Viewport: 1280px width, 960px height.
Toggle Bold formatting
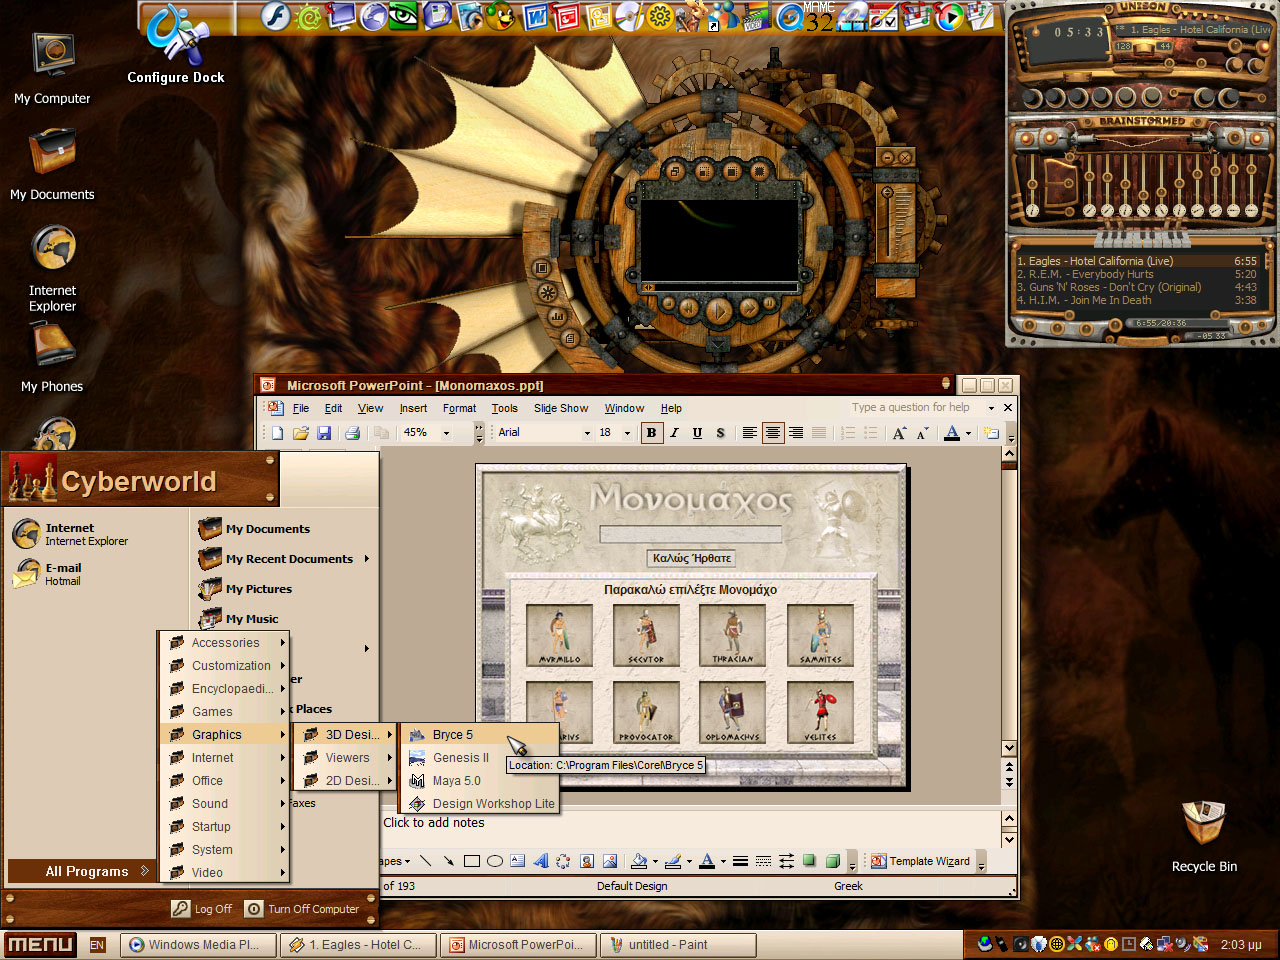652,433
